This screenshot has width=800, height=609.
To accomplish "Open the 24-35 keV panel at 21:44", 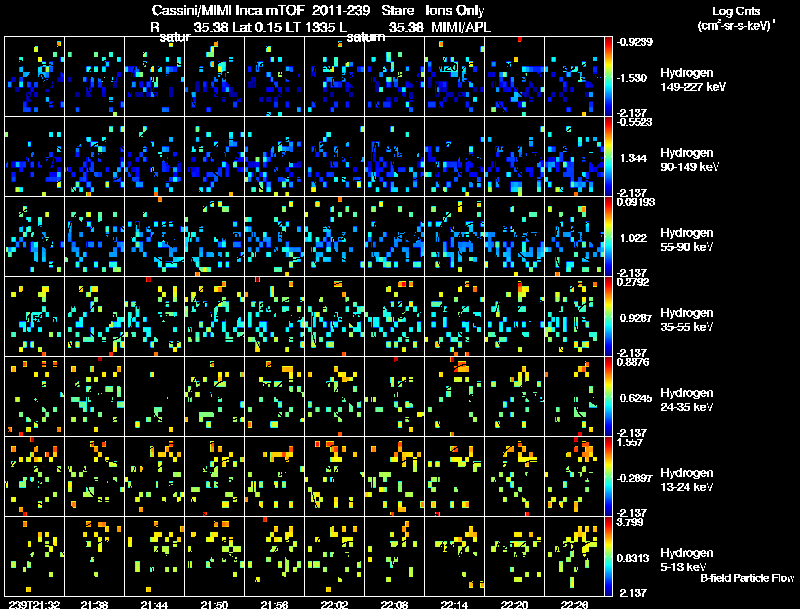I will tap(155, 397).
